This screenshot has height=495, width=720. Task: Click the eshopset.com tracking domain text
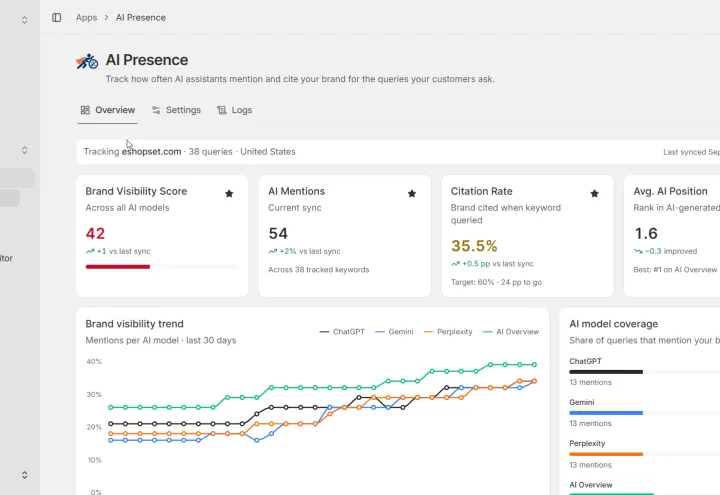tap(151, 152)
